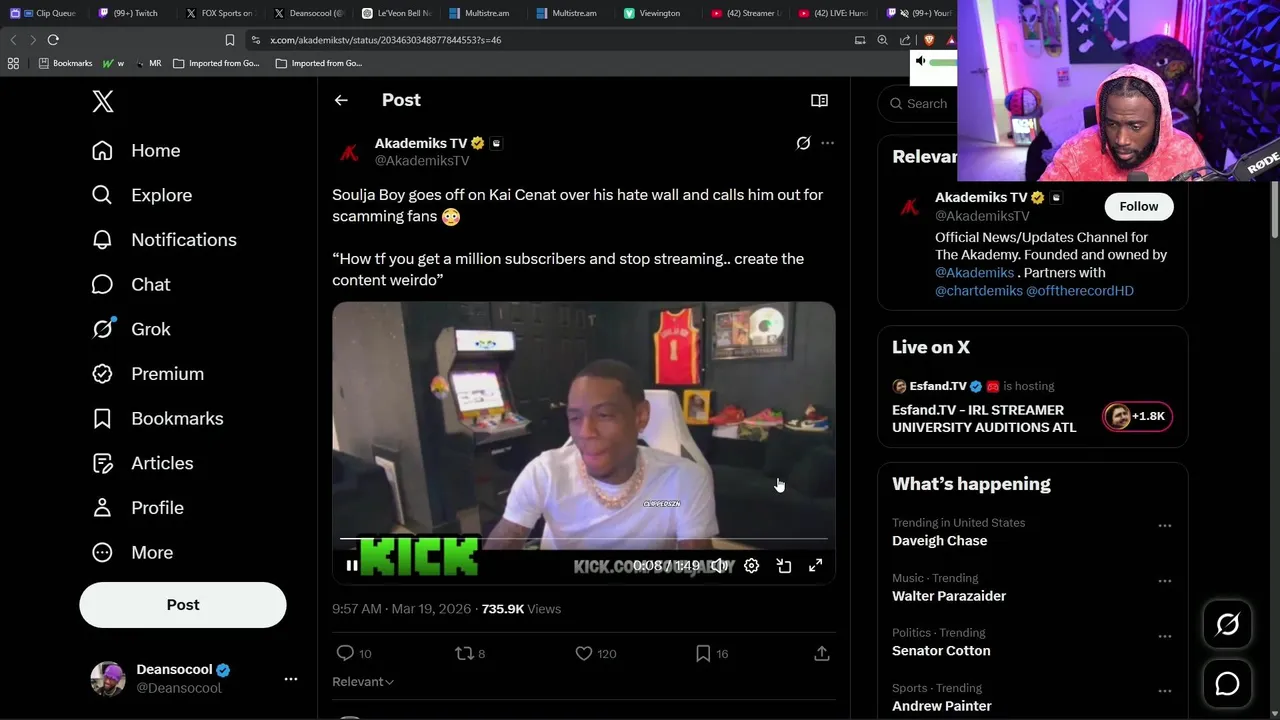Bookmark this page in address bar

click(229, 40)
